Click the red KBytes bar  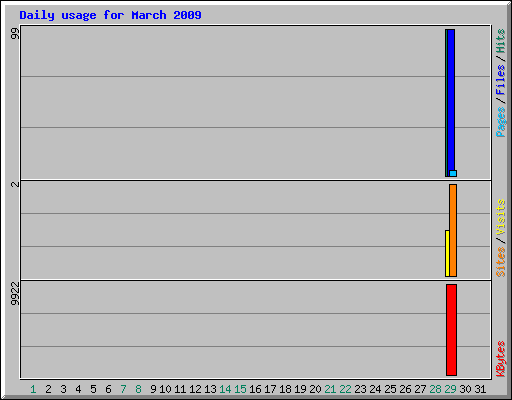[451, 330]
